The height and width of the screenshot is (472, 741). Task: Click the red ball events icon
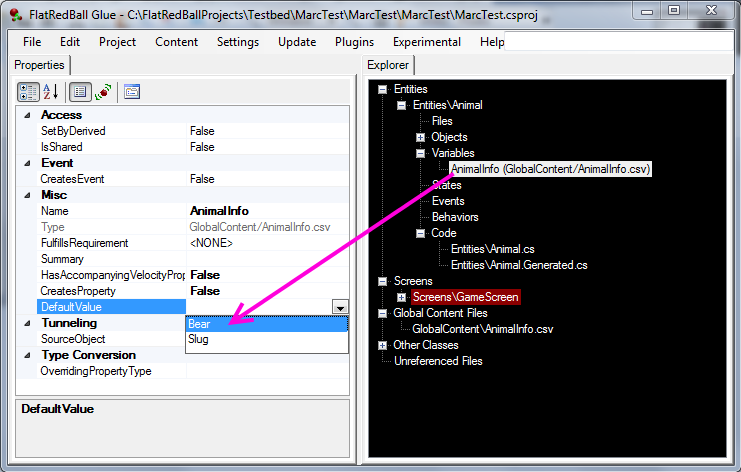coord(103,91)
